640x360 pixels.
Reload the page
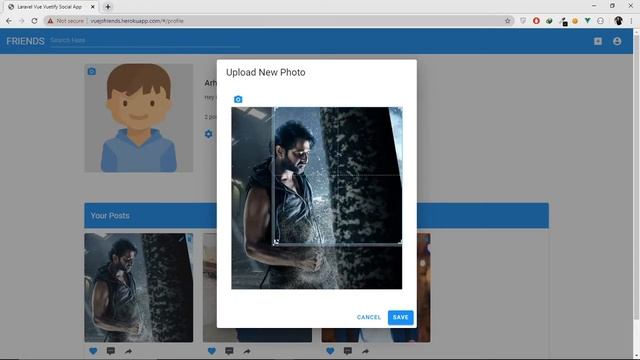click(x=34, y=21)
